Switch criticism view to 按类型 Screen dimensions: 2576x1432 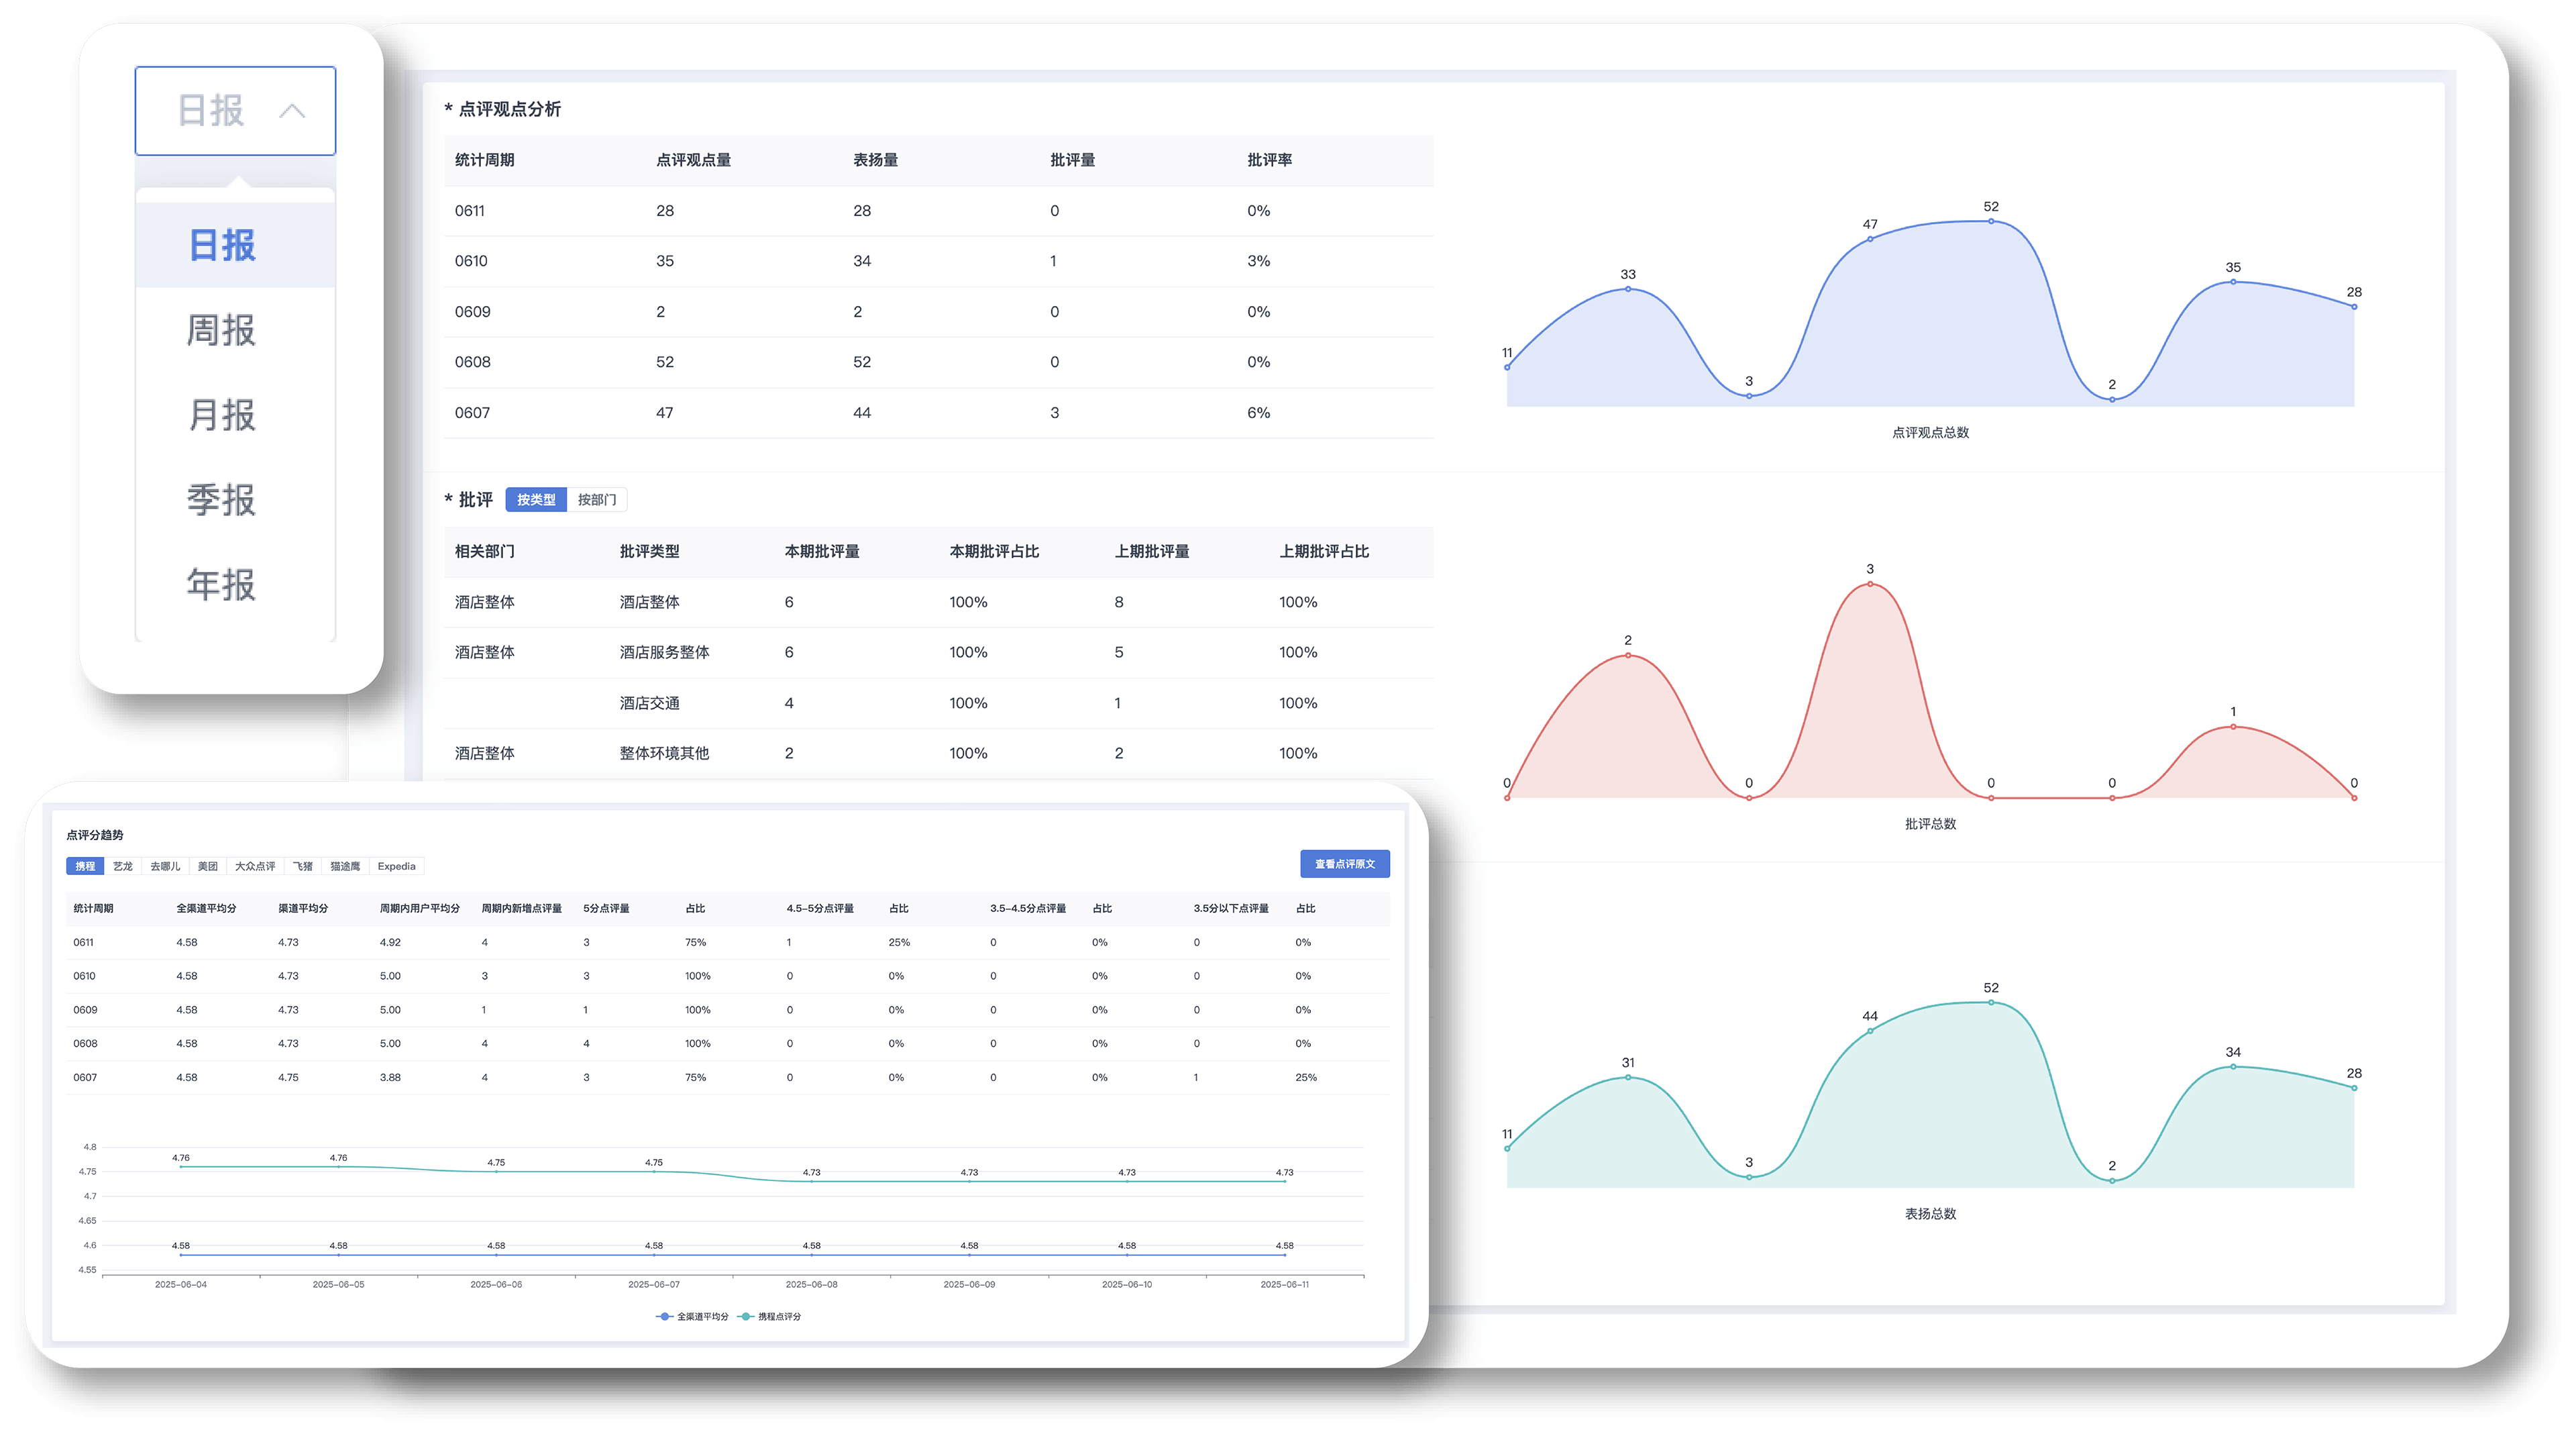(536, 500)
